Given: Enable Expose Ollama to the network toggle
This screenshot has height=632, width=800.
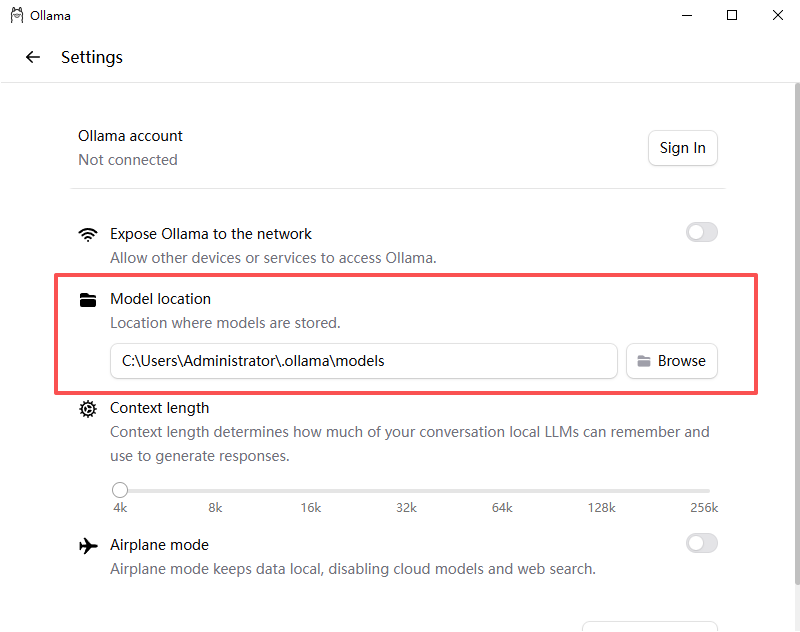Looking at the screenshot, I should (702, 233).
